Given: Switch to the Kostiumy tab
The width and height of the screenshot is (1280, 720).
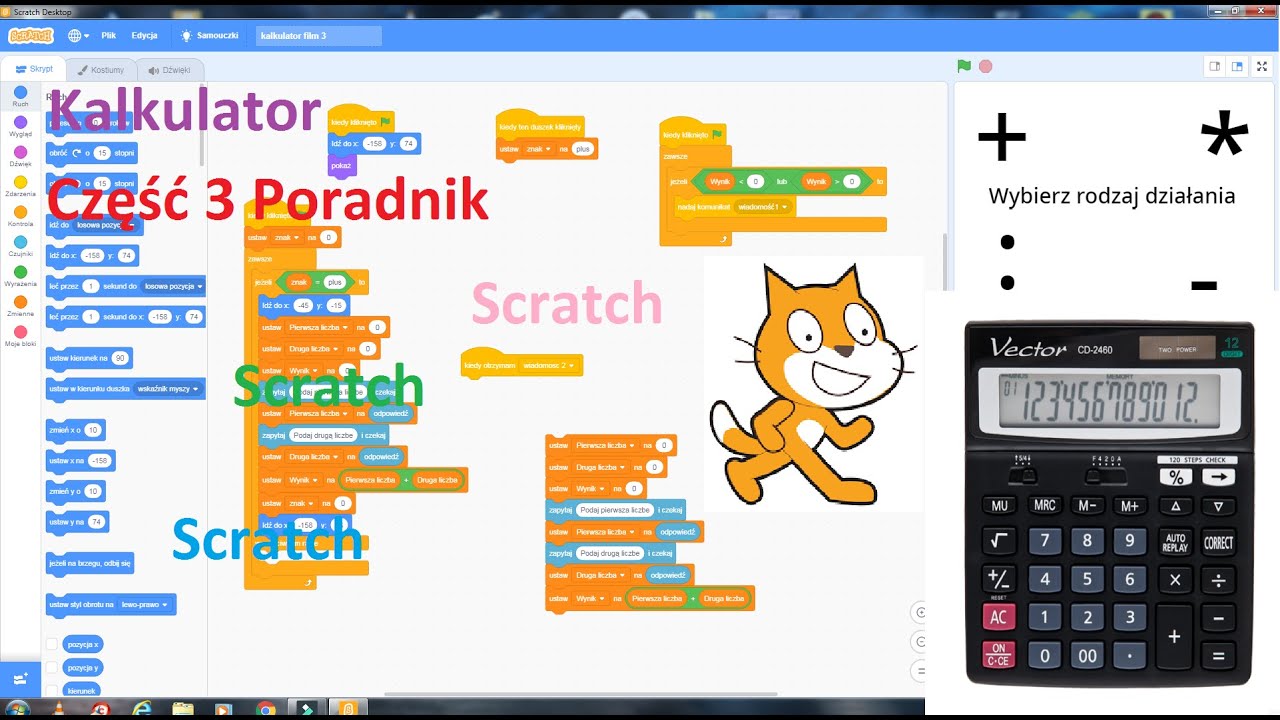Looking at the screenshot, I should tap(101, 70).
